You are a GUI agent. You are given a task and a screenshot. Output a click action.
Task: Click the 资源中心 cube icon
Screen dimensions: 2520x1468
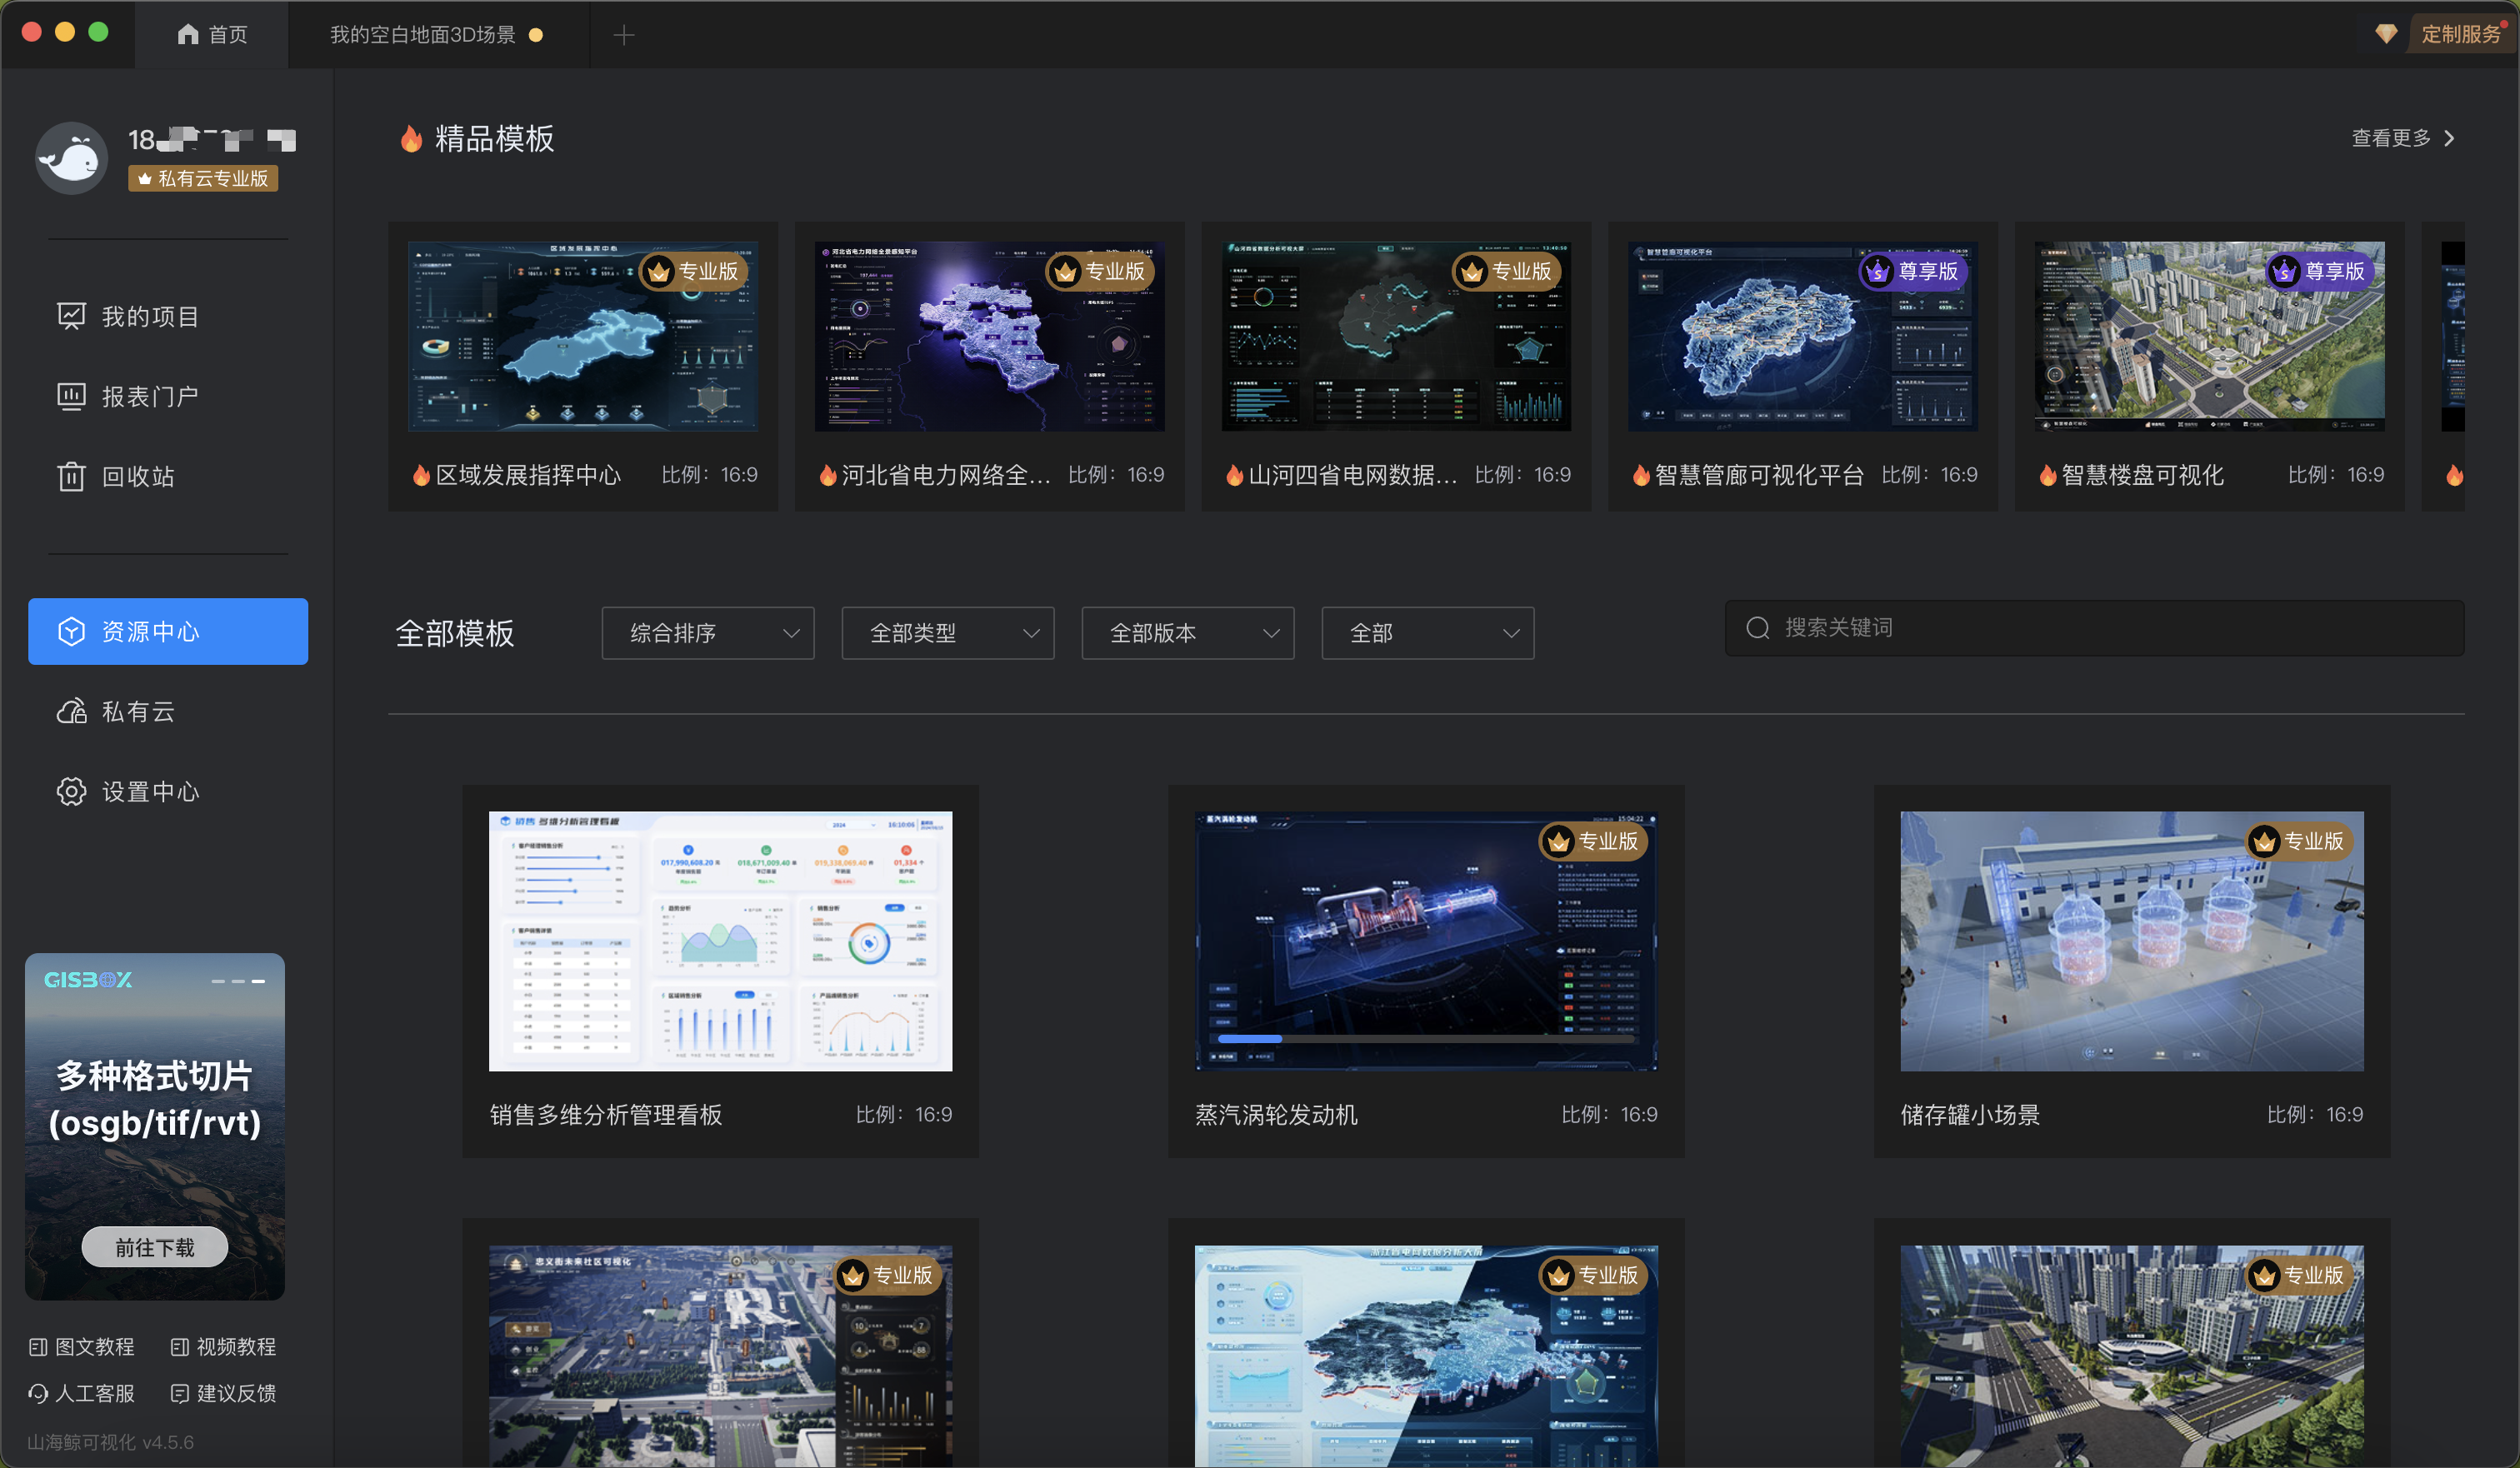[x=71, y=631]
